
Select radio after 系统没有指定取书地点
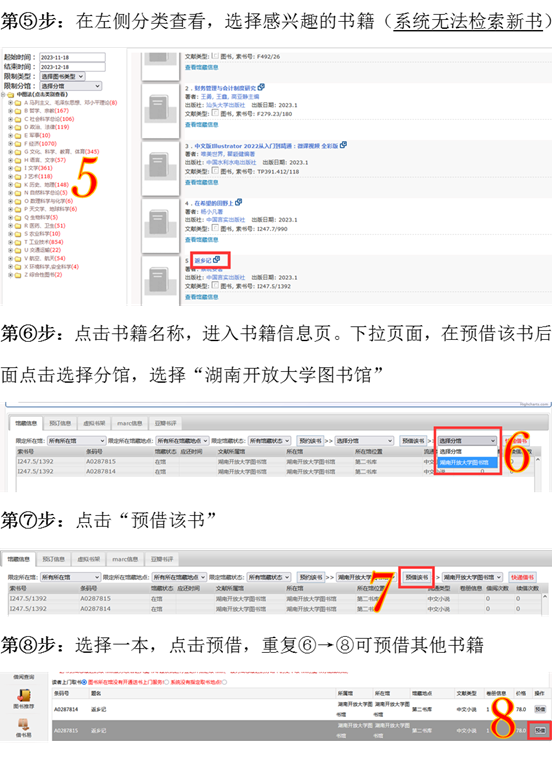[224, 682]
